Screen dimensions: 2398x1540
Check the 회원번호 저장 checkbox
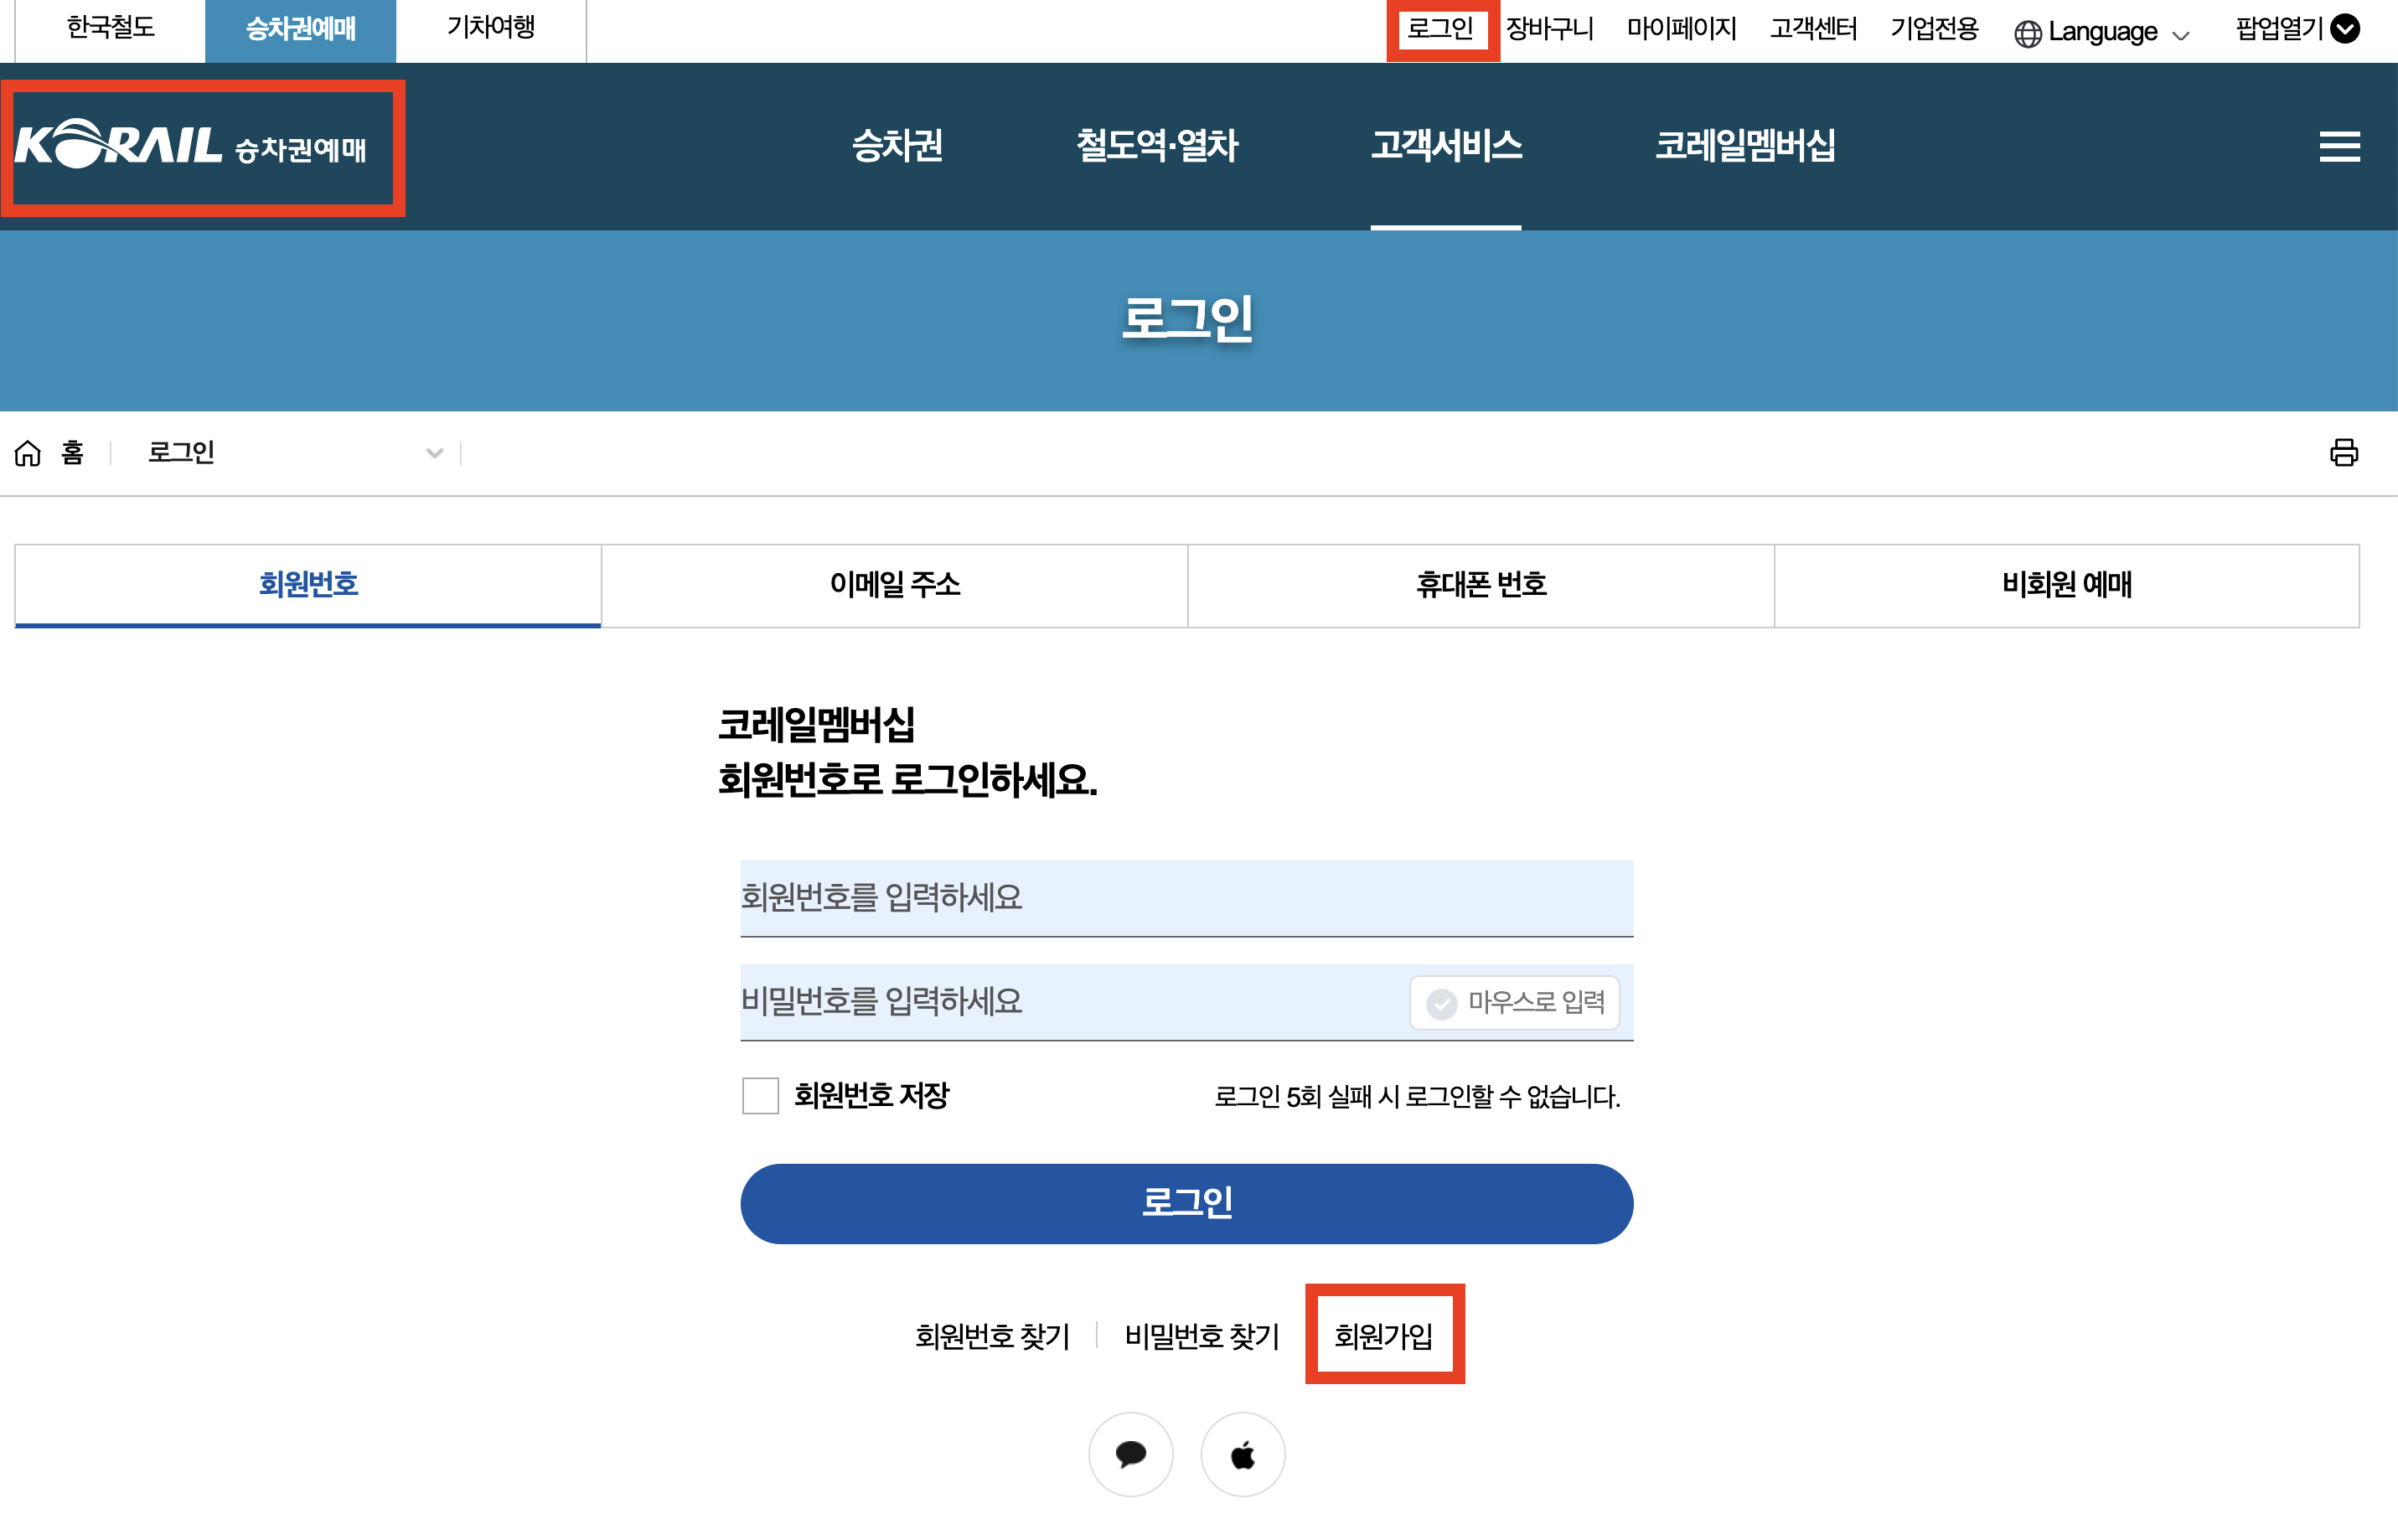760,1095
